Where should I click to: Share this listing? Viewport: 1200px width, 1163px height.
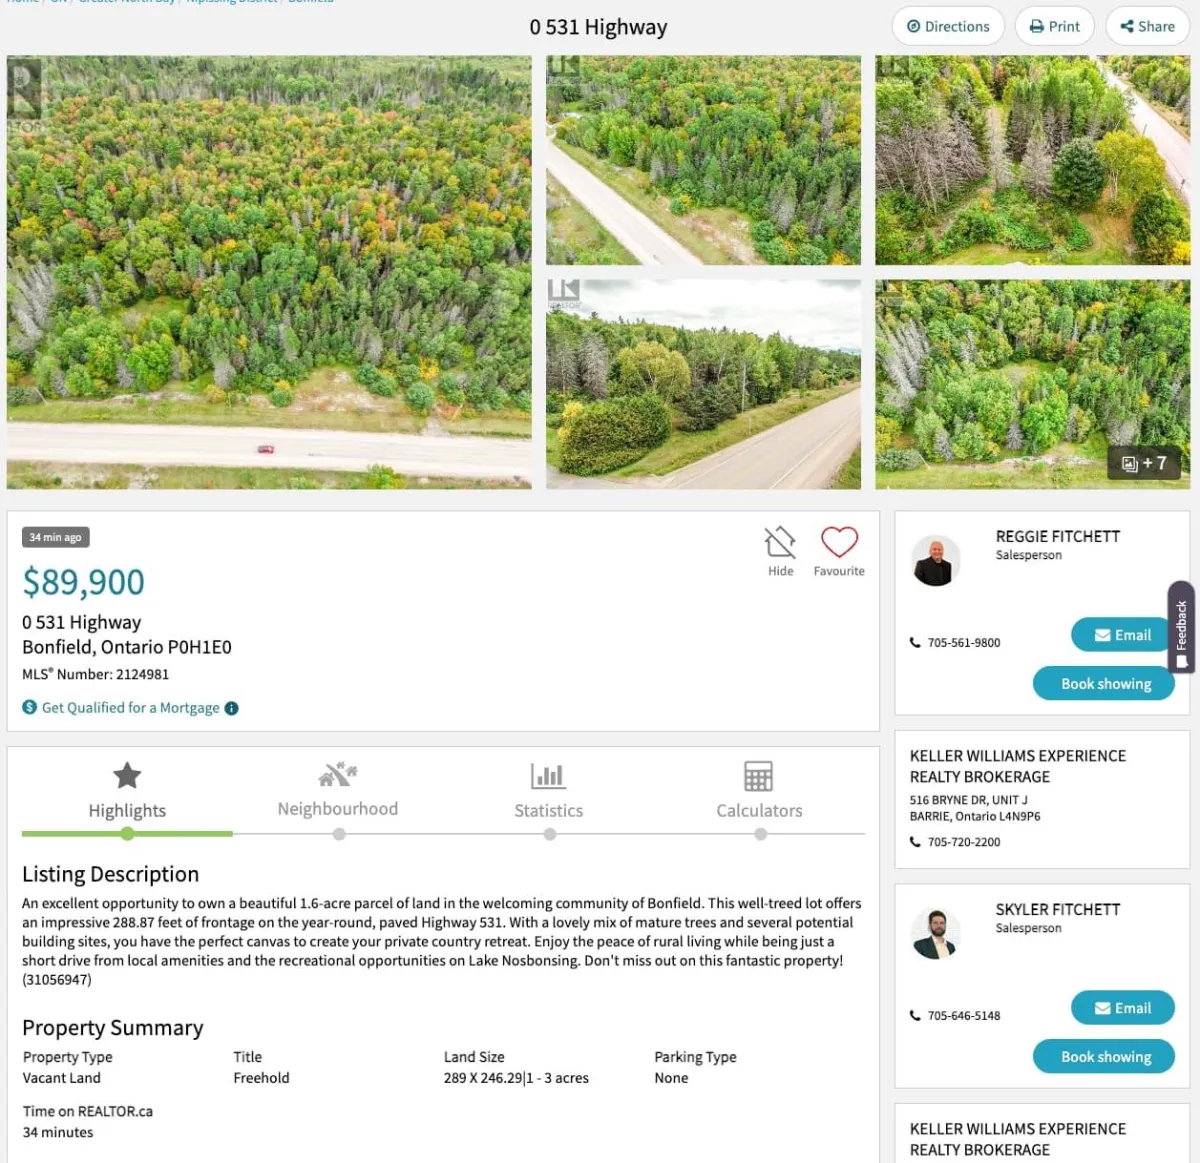tap(1147, 27)
